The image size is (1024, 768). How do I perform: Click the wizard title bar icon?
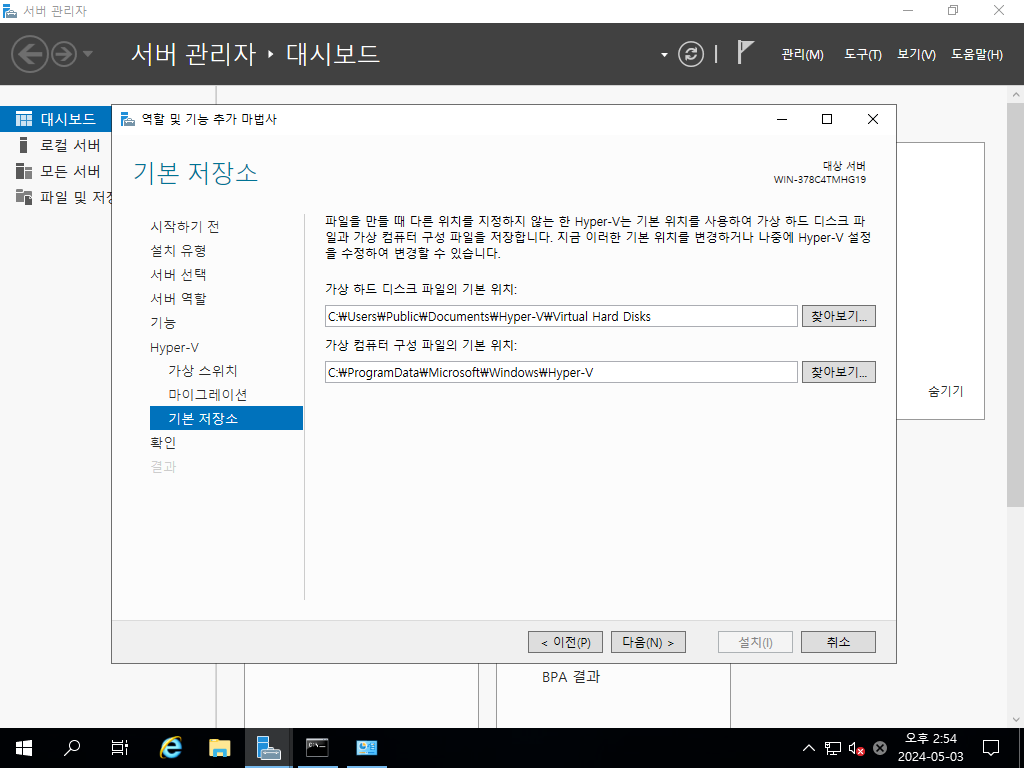(x=128, y=119)
